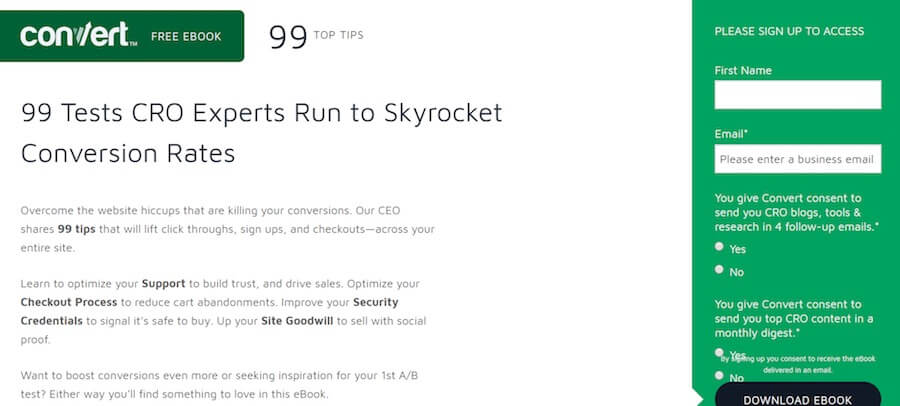900x406 pixels.
Task: Click the FREE EBOOK banner label
Action: click(x=186, y=37)
